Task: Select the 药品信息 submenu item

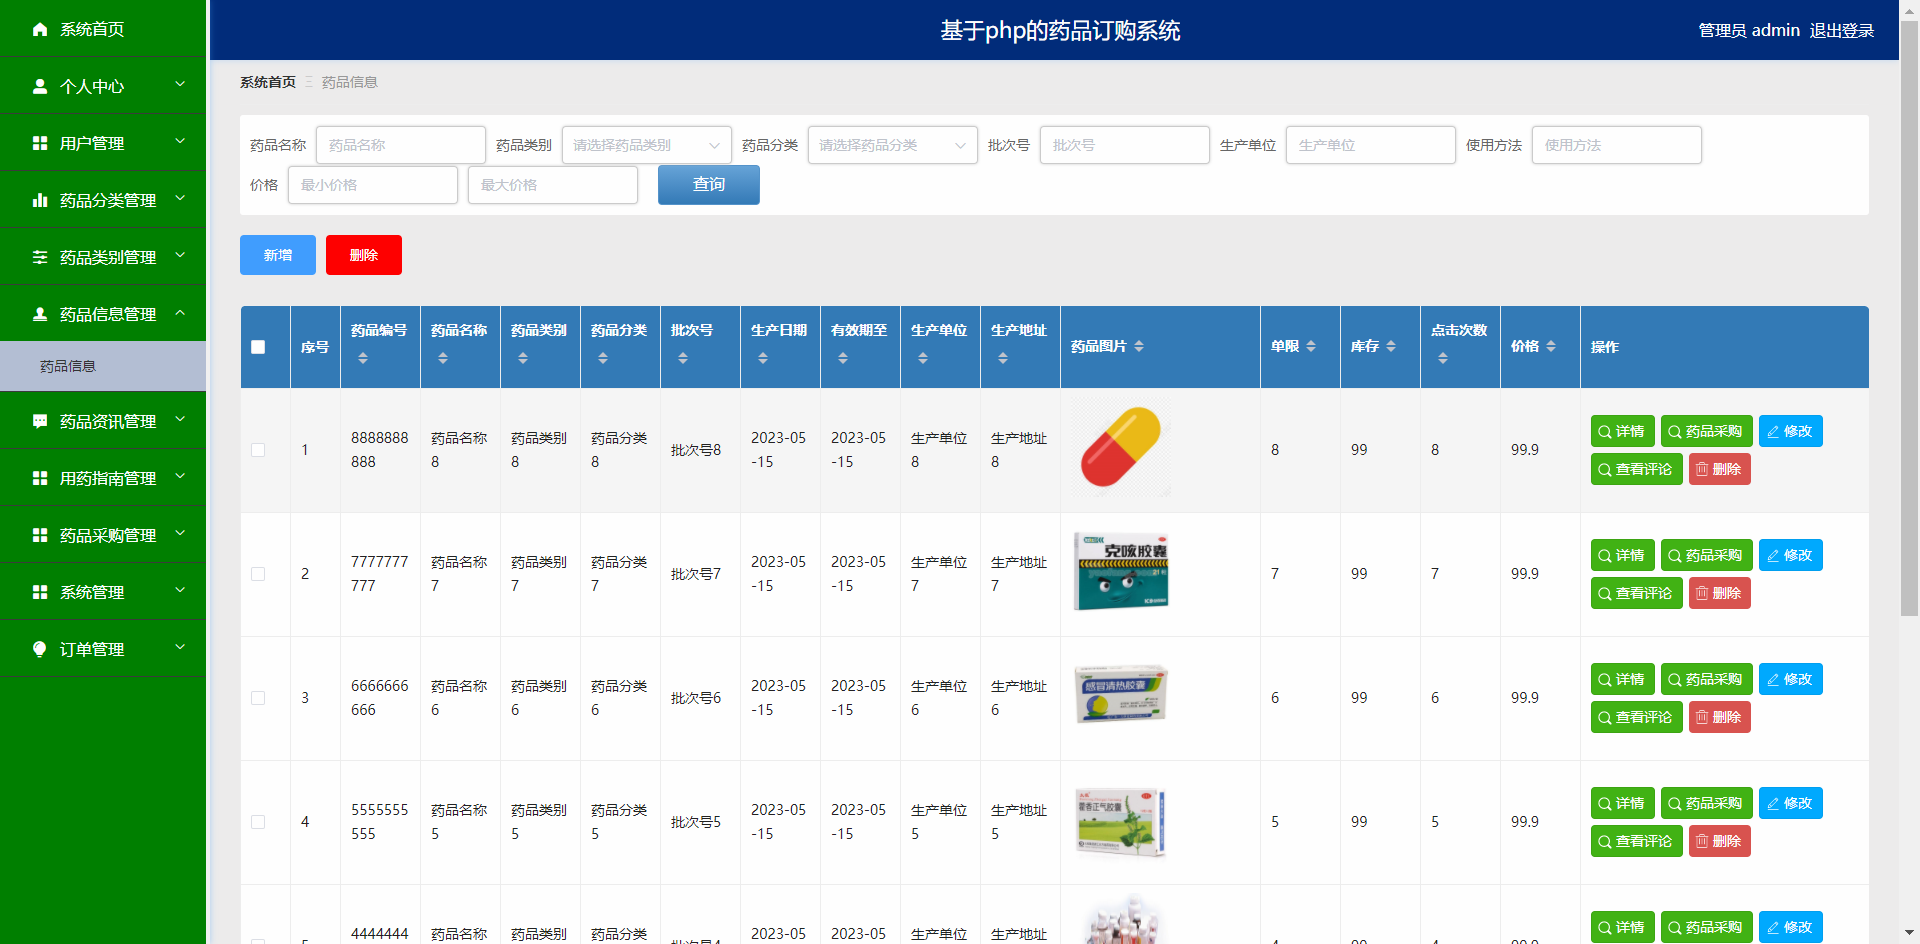Action: point(103,366)
